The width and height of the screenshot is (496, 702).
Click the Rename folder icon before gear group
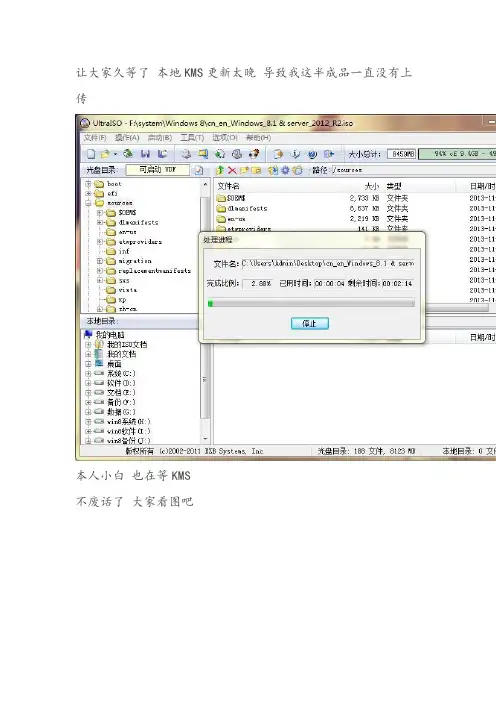click(256, 170)
